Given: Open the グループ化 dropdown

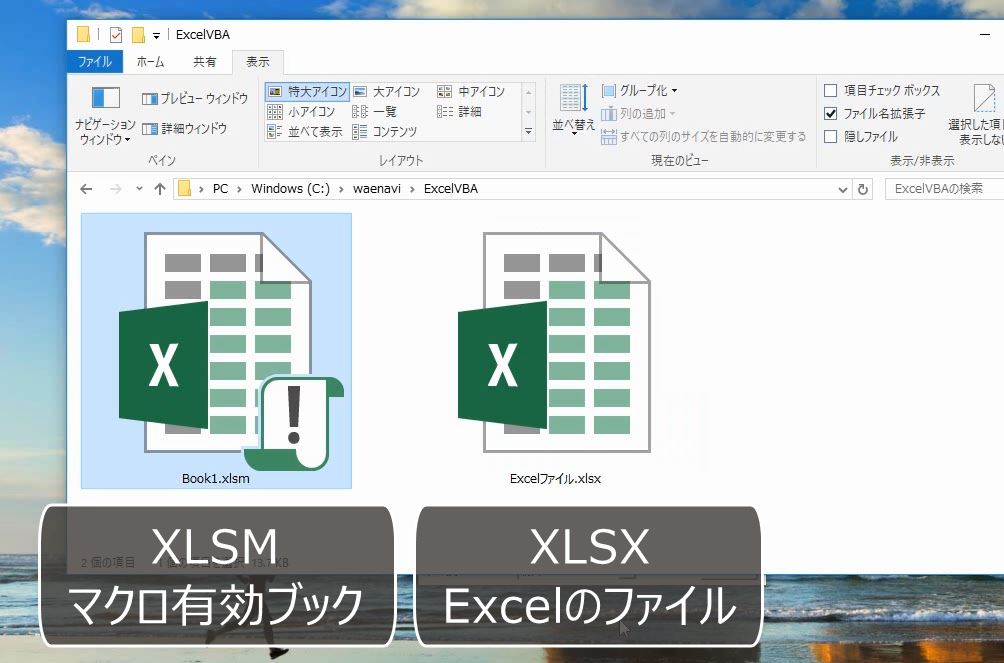Looking at the screenshot, I should tap(639, 90).
